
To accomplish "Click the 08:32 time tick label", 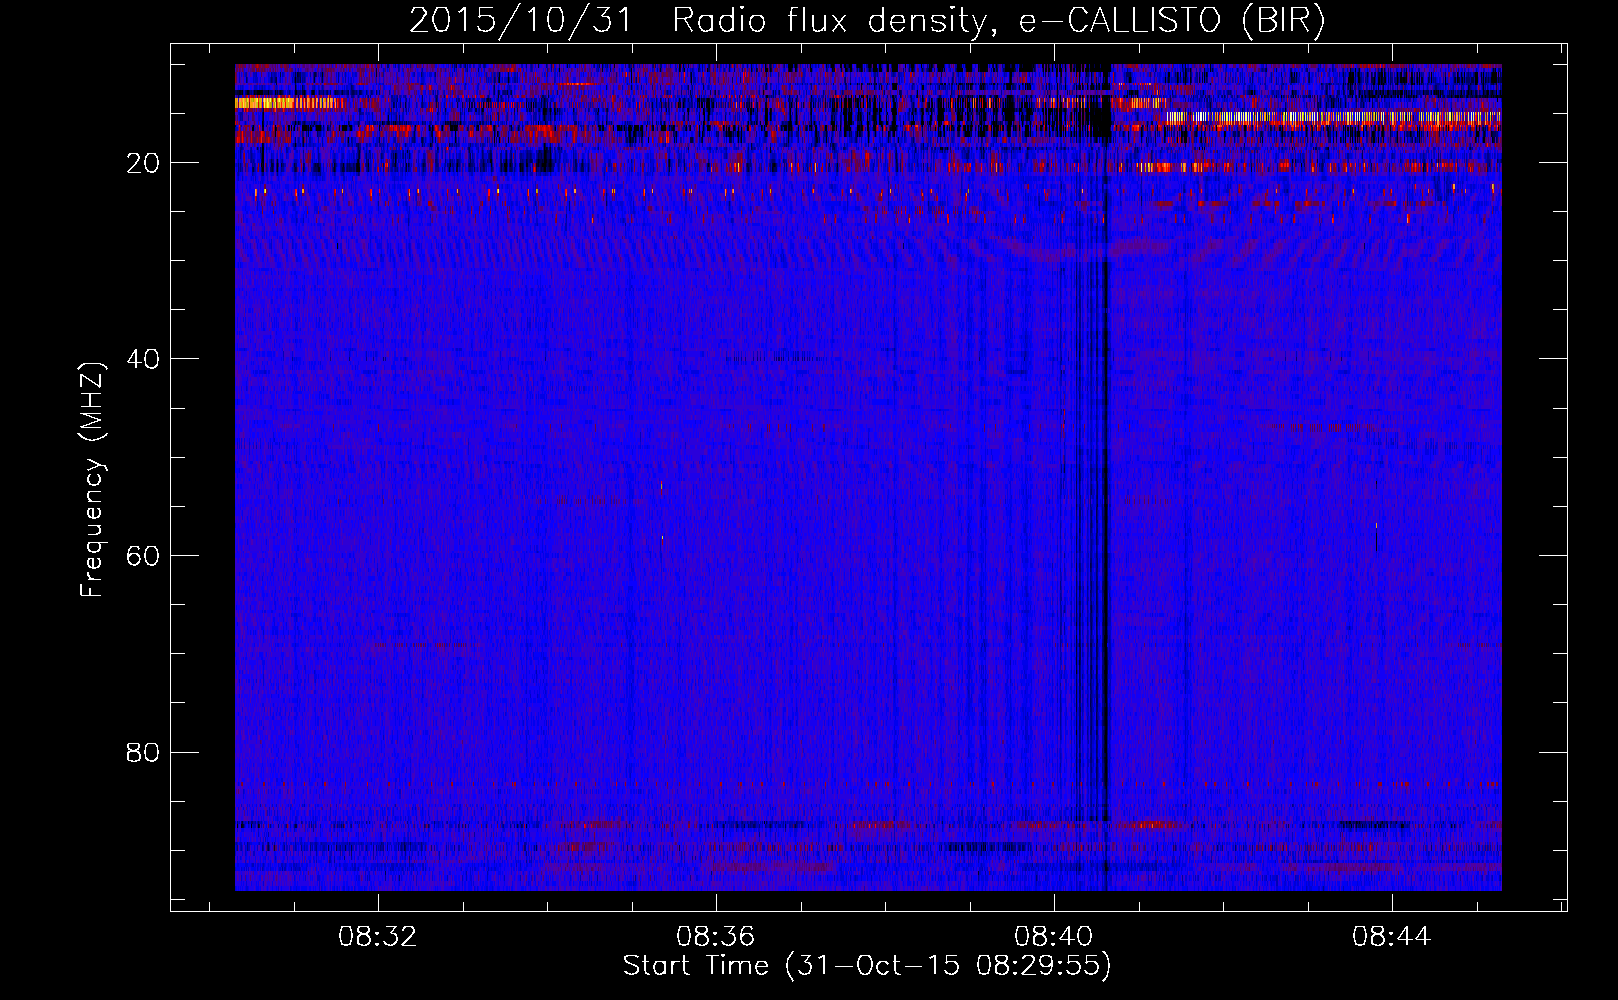I will click(x=378, y=937).
